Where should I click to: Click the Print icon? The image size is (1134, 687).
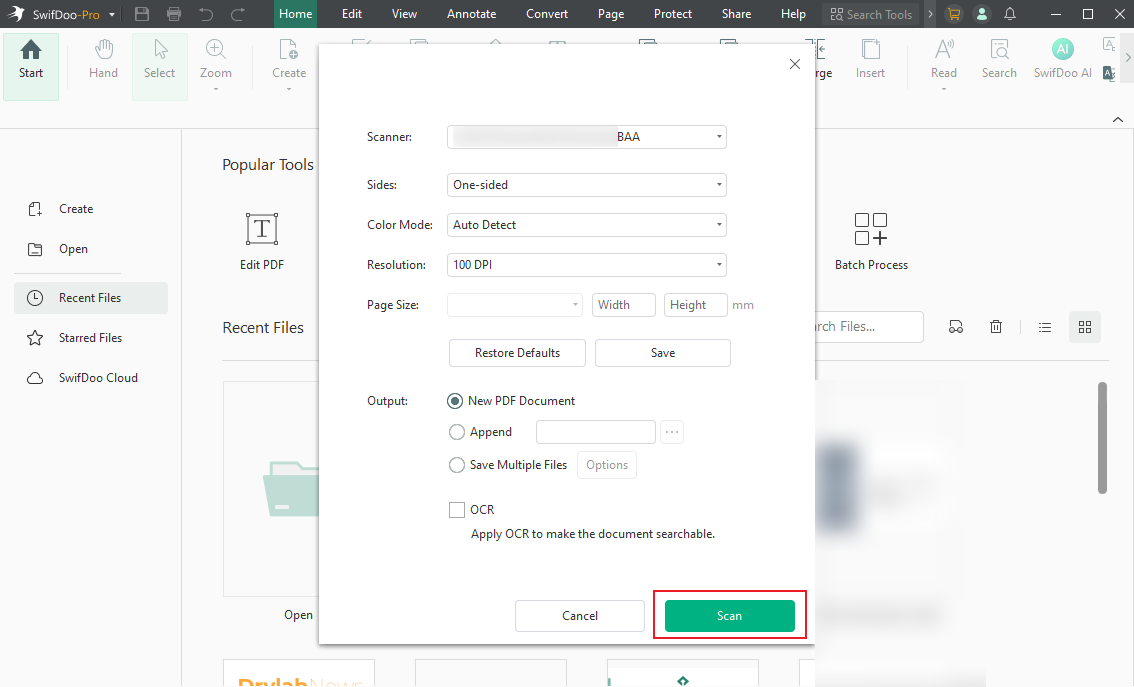(x=173, y=14)
